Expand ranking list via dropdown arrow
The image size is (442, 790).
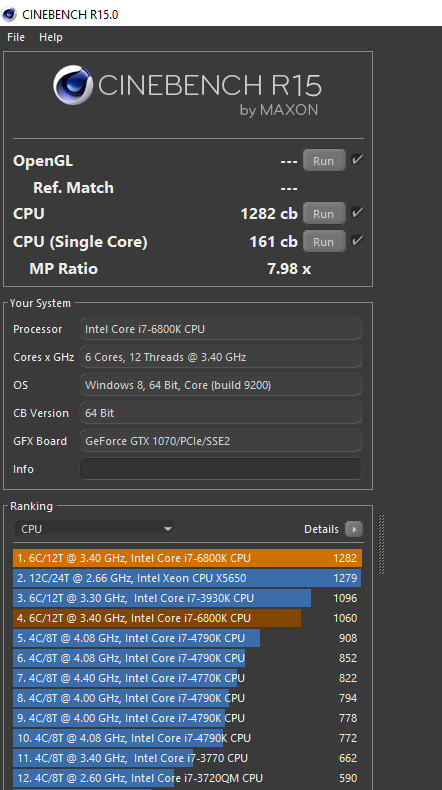[x=168, y=529]
